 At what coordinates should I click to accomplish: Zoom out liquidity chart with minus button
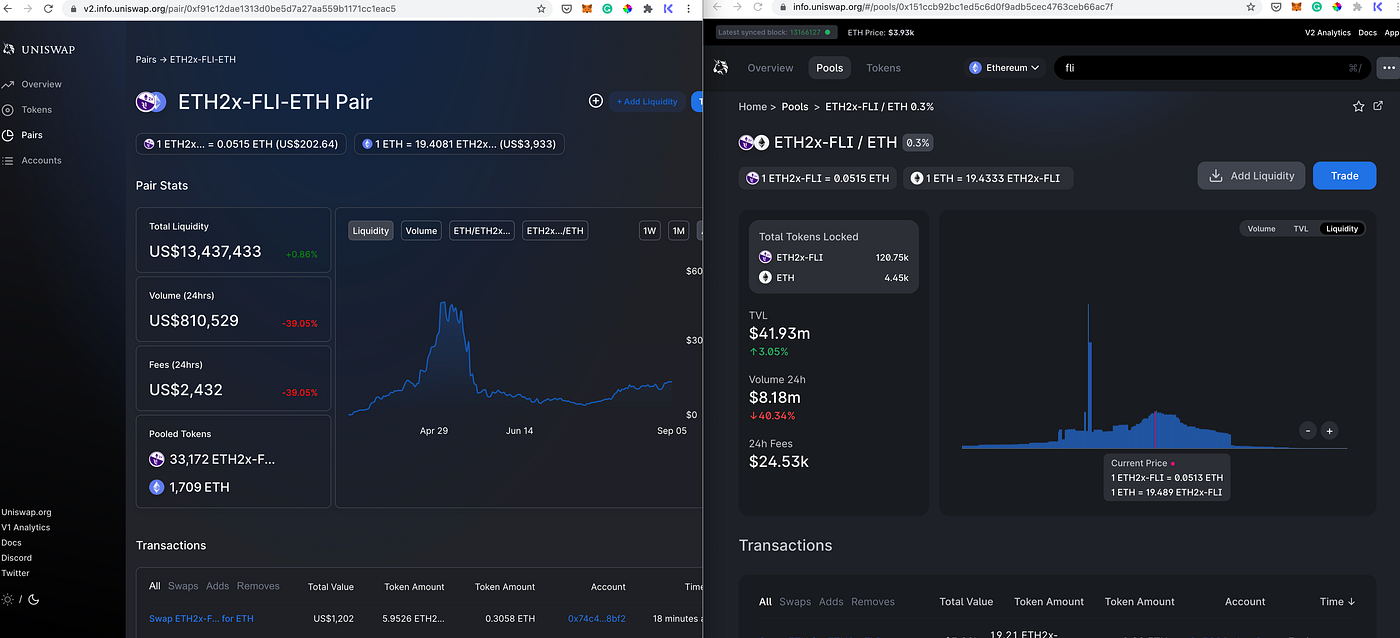pos(1308,431)
